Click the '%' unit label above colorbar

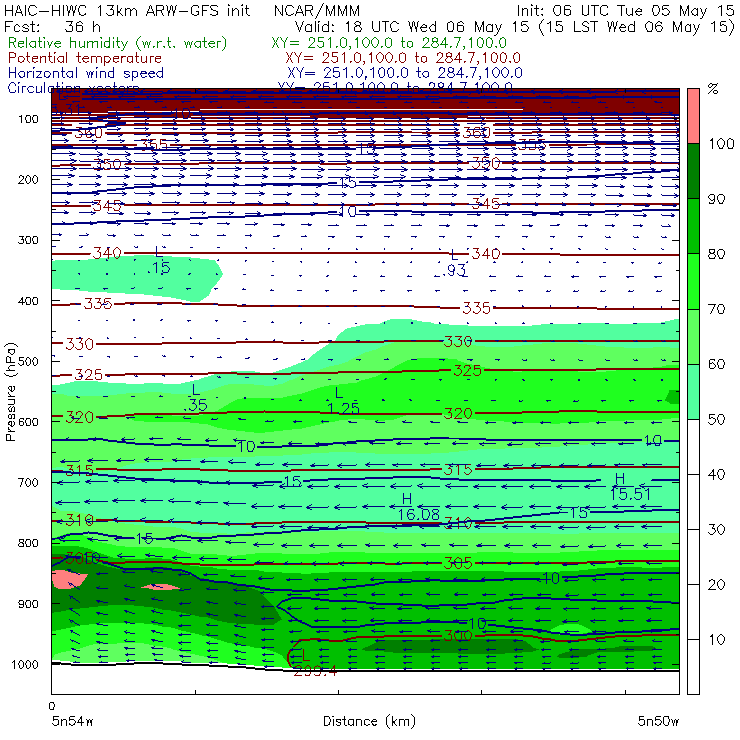[x=713, y=89]
